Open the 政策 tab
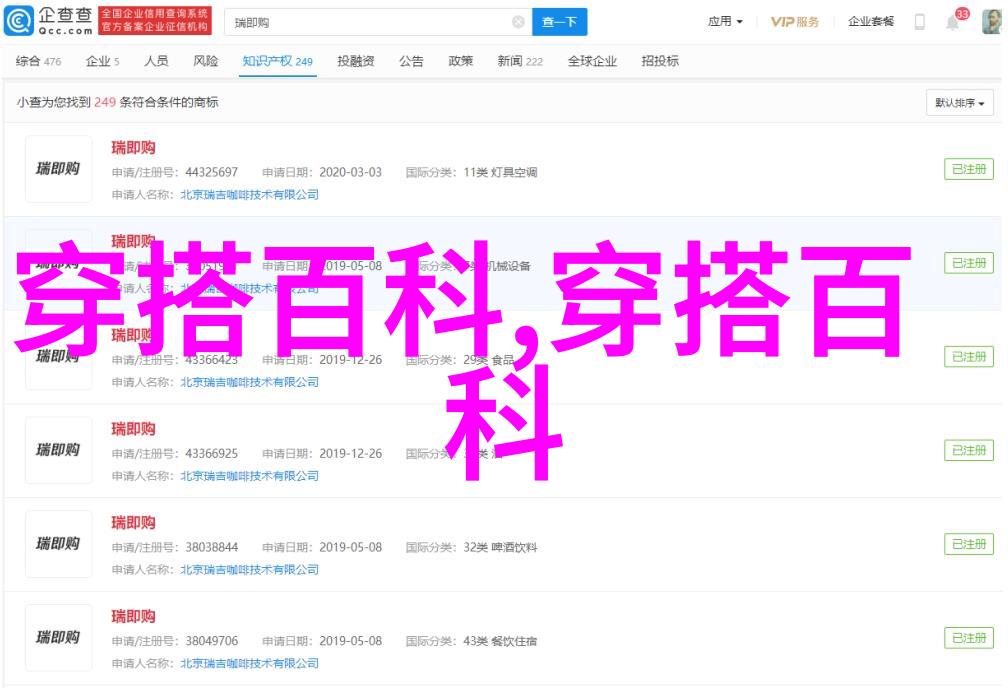The width and height of the screenshot is (1008, 692). pyautogui.click(x=460, y=61)
